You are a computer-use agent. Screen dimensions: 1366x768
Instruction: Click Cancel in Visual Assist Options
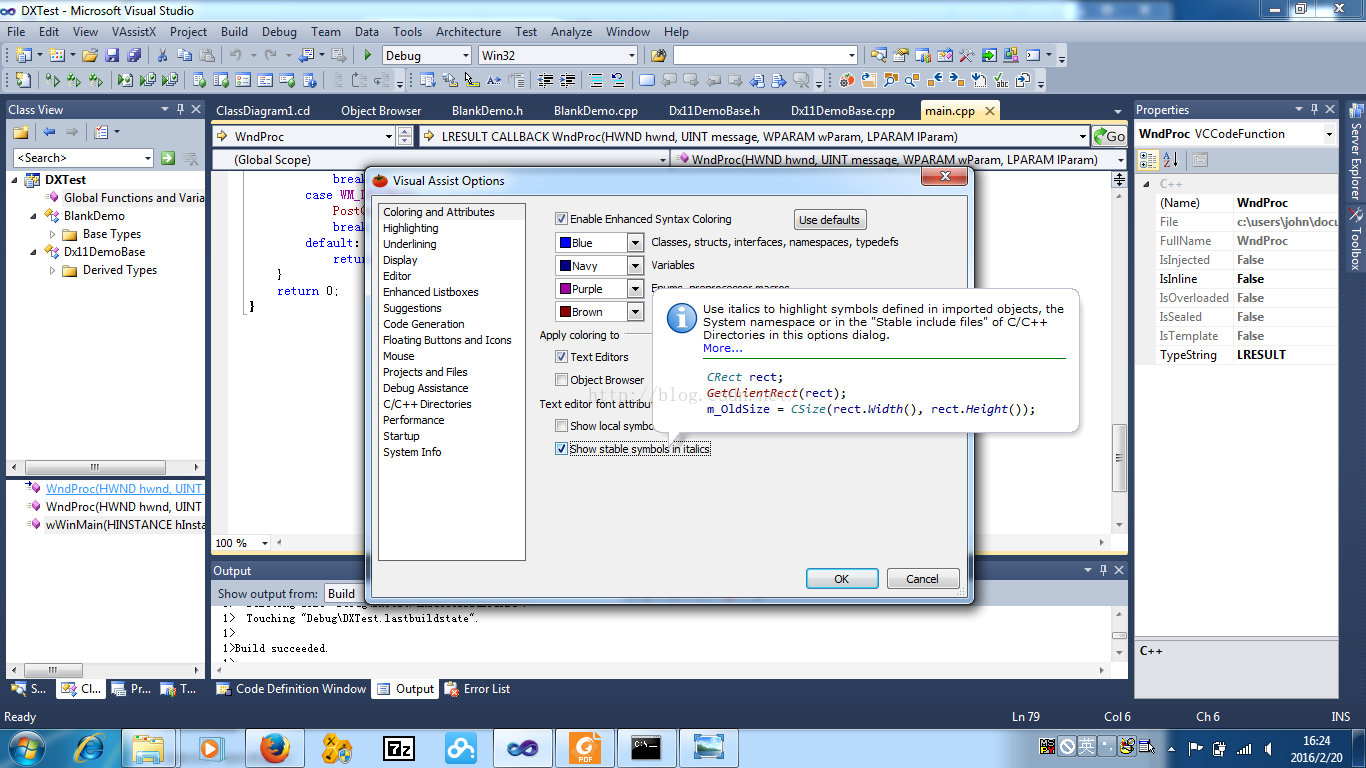click(x=922, y=579)
